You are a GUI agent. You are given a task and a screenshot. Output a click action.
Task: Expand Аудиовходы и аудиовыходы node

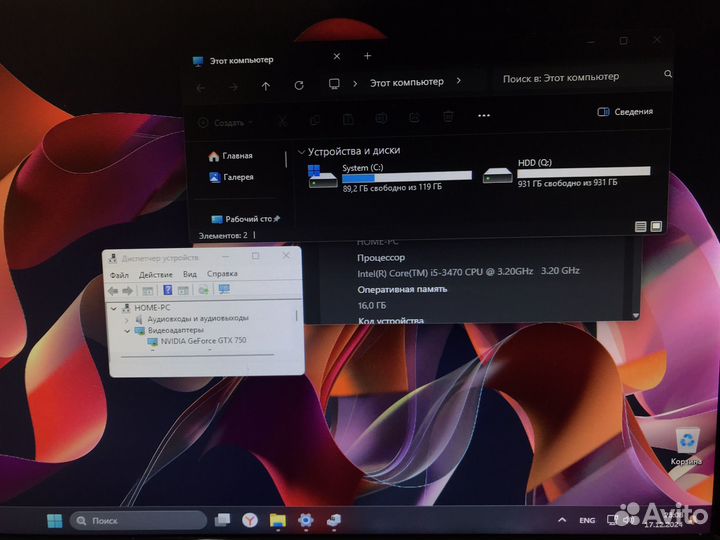127,318
